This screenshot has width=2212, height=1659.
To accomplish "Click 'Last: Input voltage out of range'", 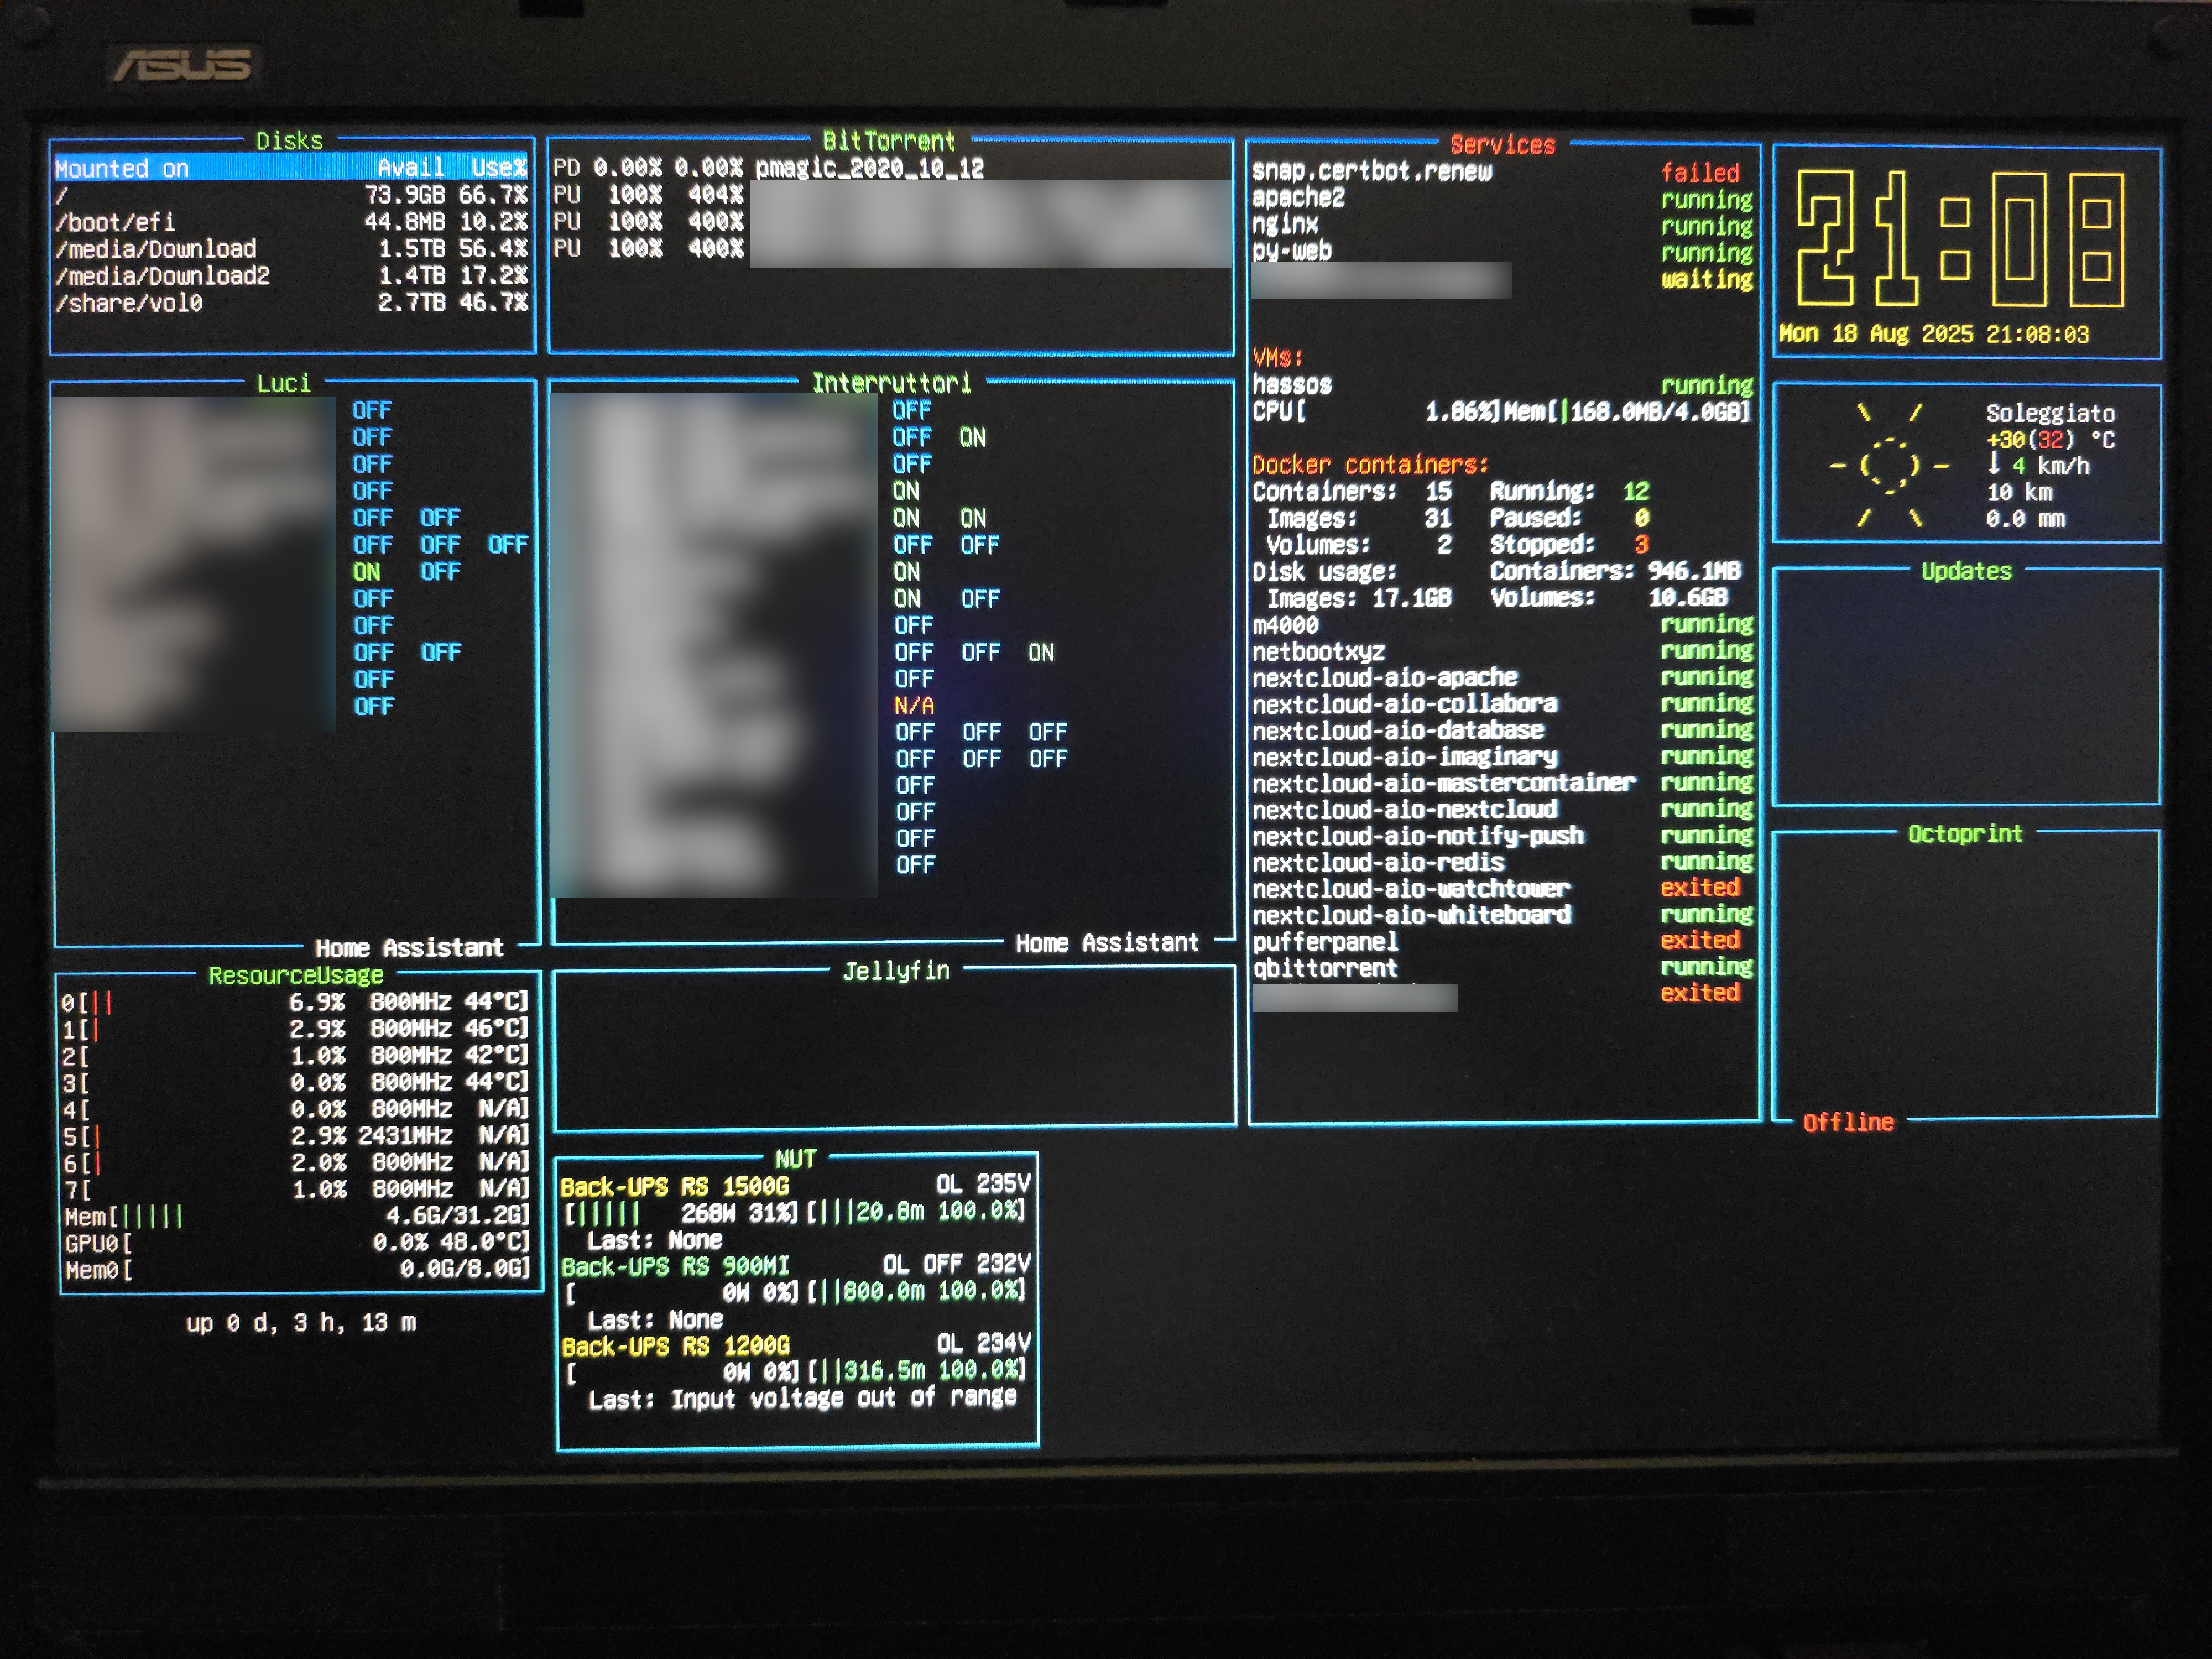I will point(802,1398).
